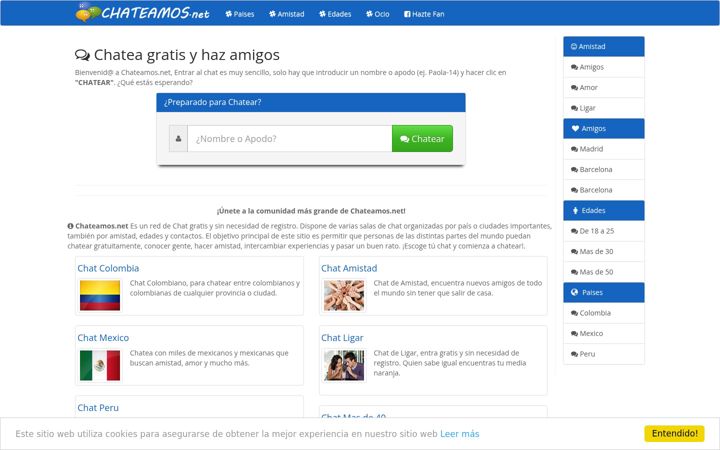Open De 18 a 25 chat
Viewport: 720px width, 450px height.
coord(604,231)
